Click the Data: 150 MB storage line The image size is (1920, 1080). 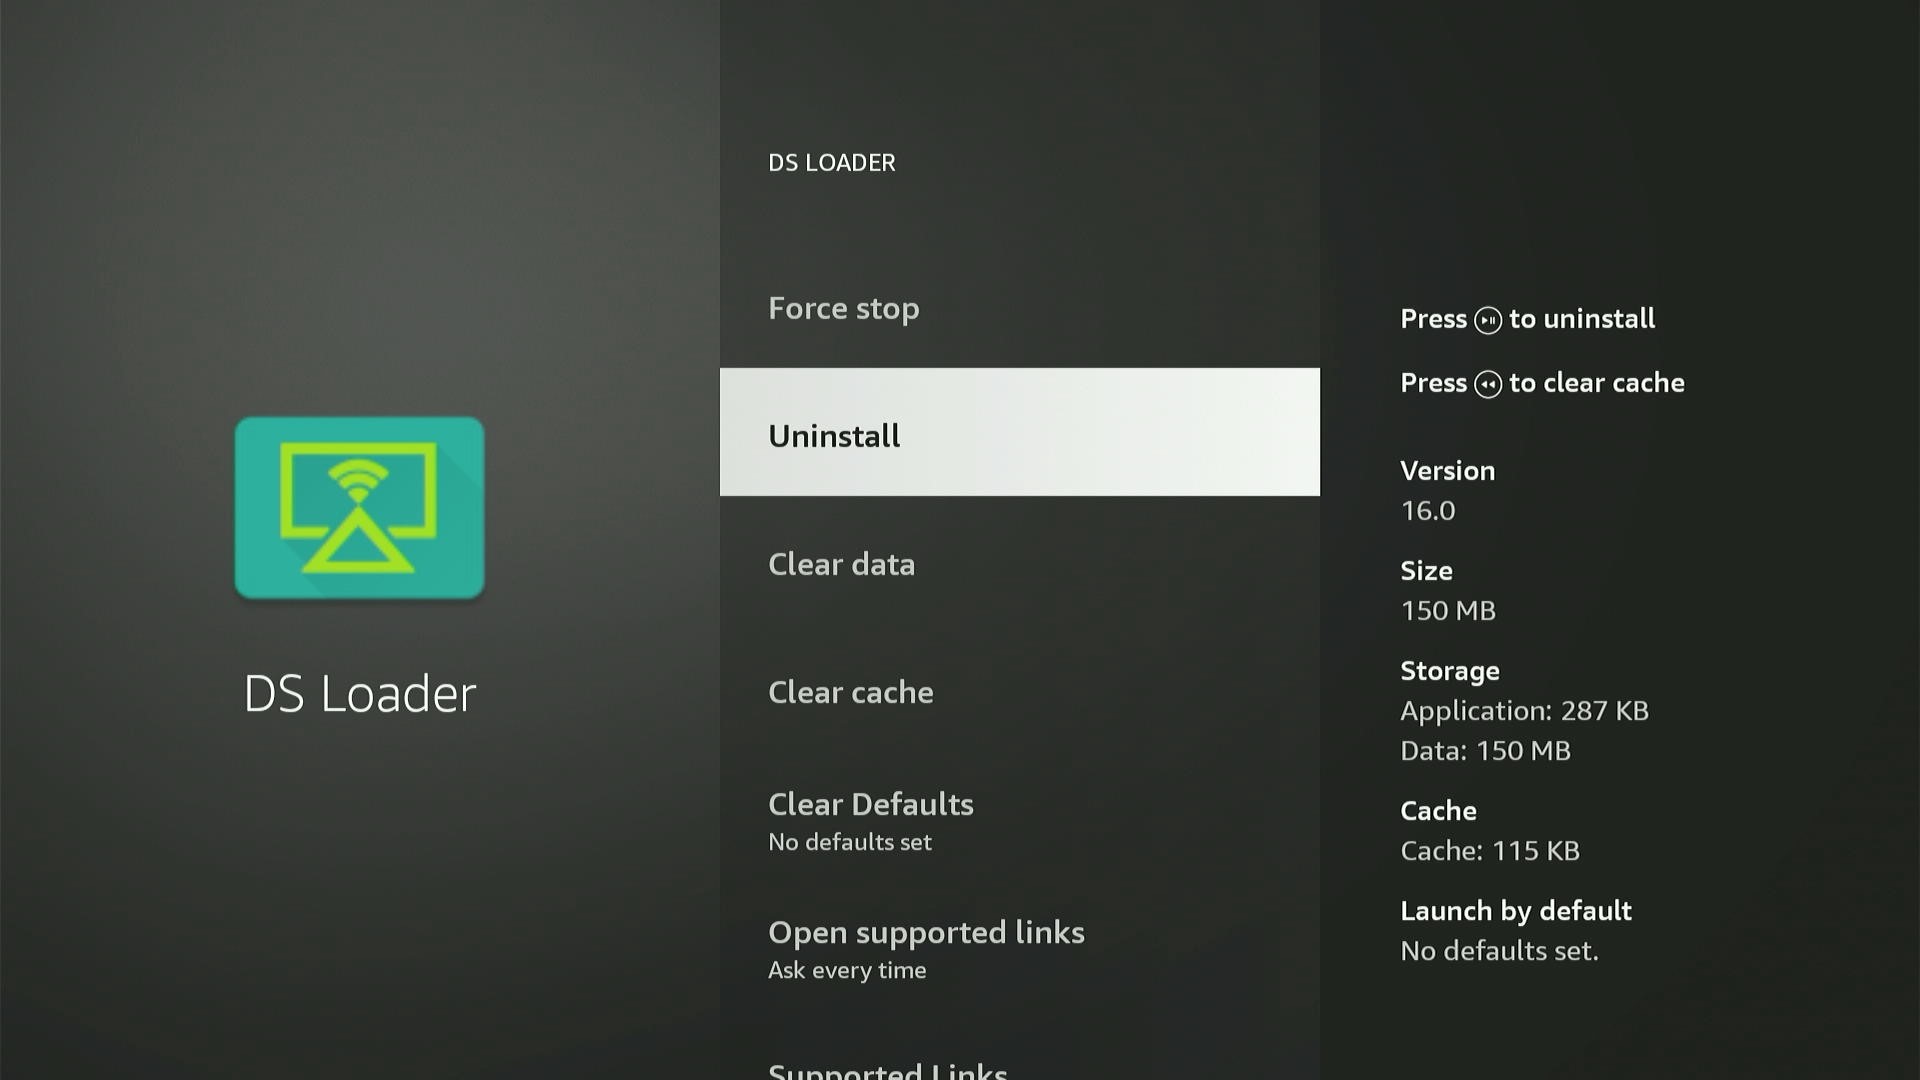coord(1485,751)
